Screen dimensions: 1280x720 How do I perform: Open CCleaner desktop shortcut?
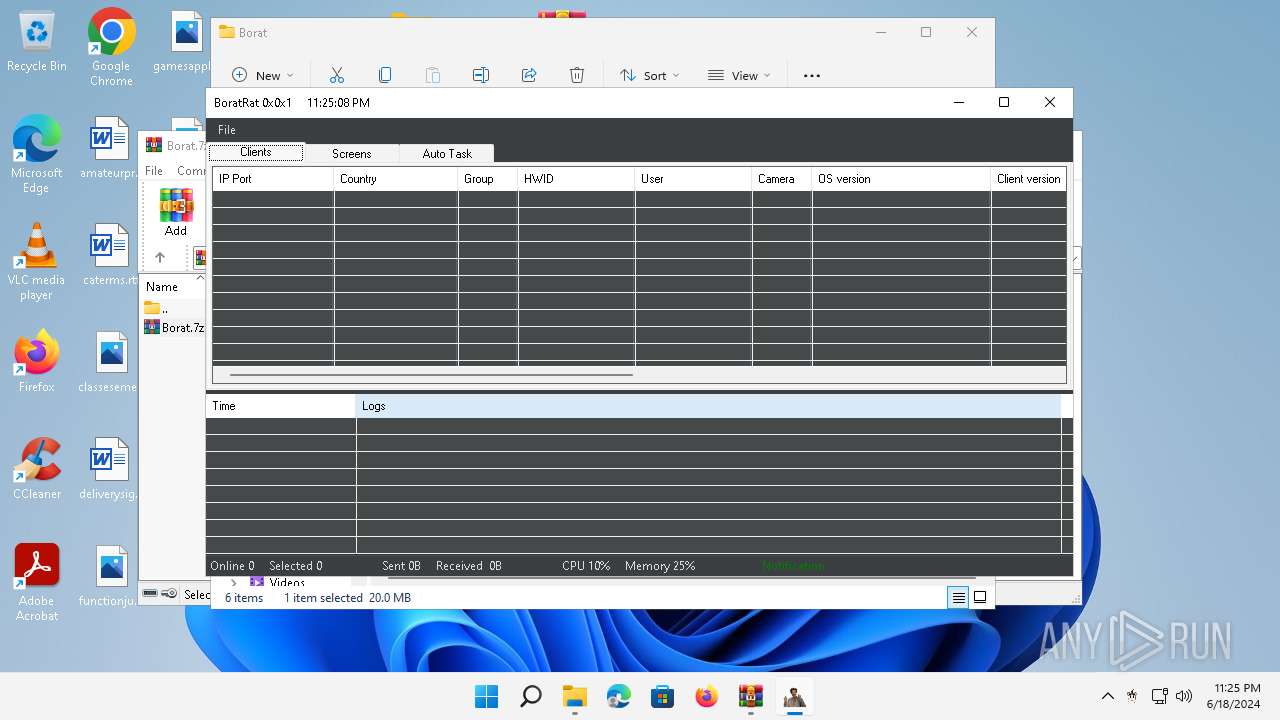coord(37,469)
